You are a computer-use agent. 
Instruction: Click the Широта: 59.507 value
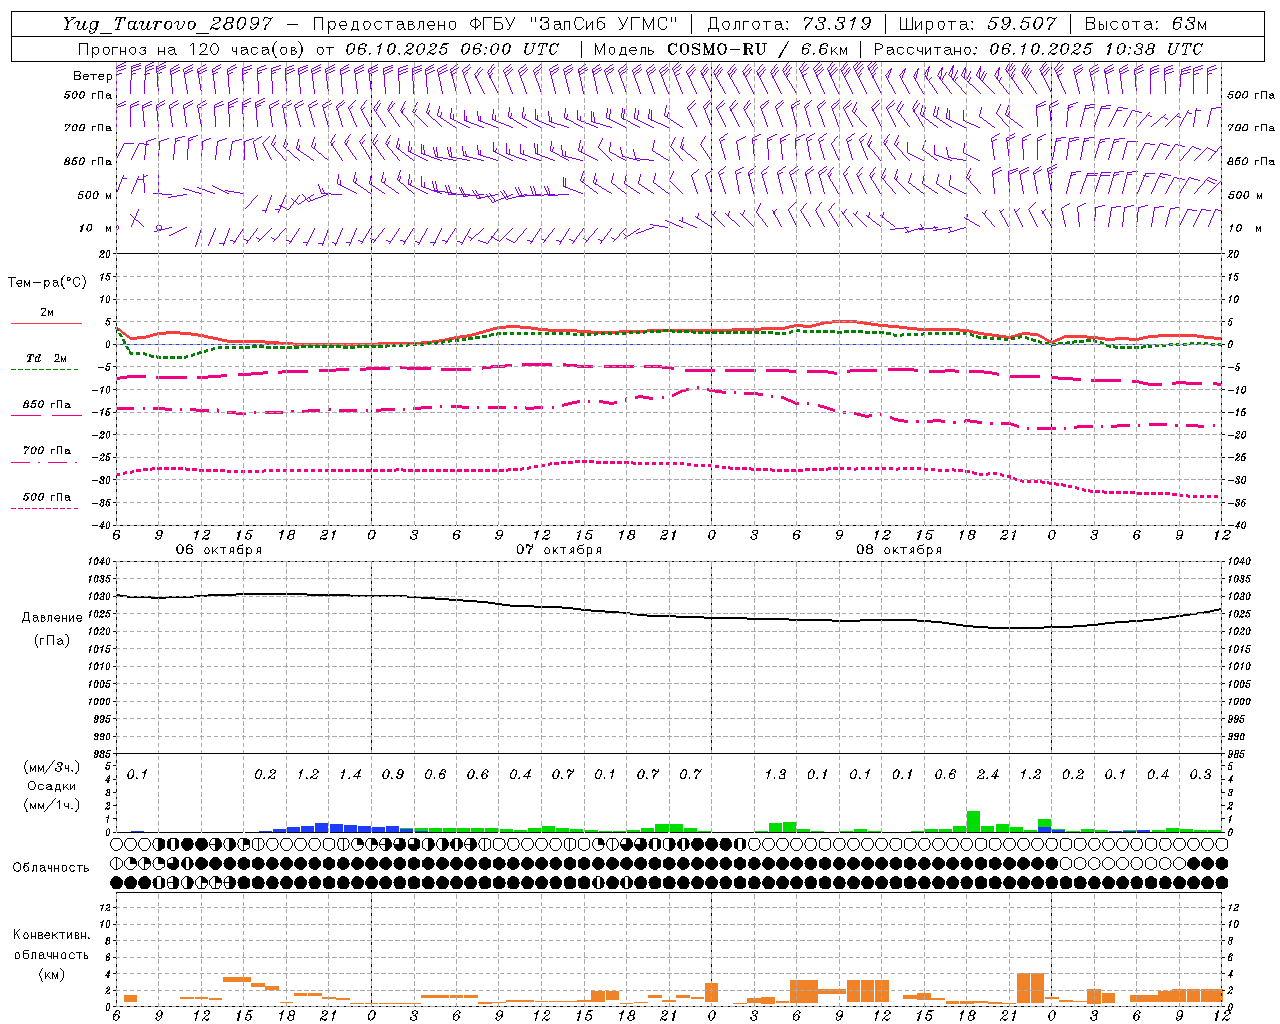pos(977,24)
